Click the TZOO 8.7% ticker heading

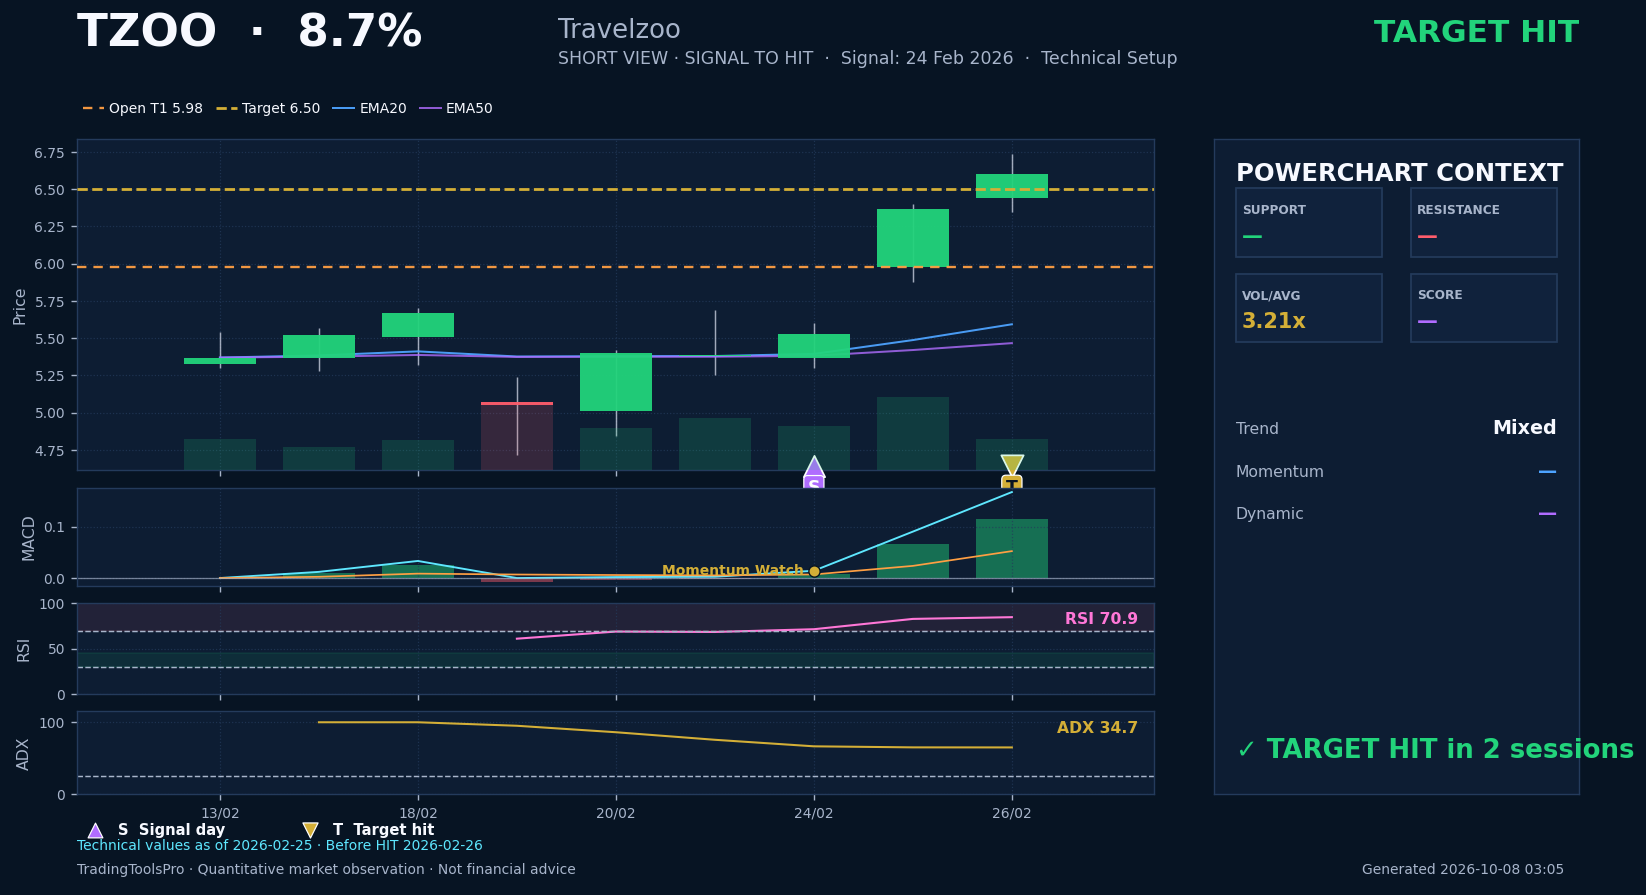click(249, 32)
